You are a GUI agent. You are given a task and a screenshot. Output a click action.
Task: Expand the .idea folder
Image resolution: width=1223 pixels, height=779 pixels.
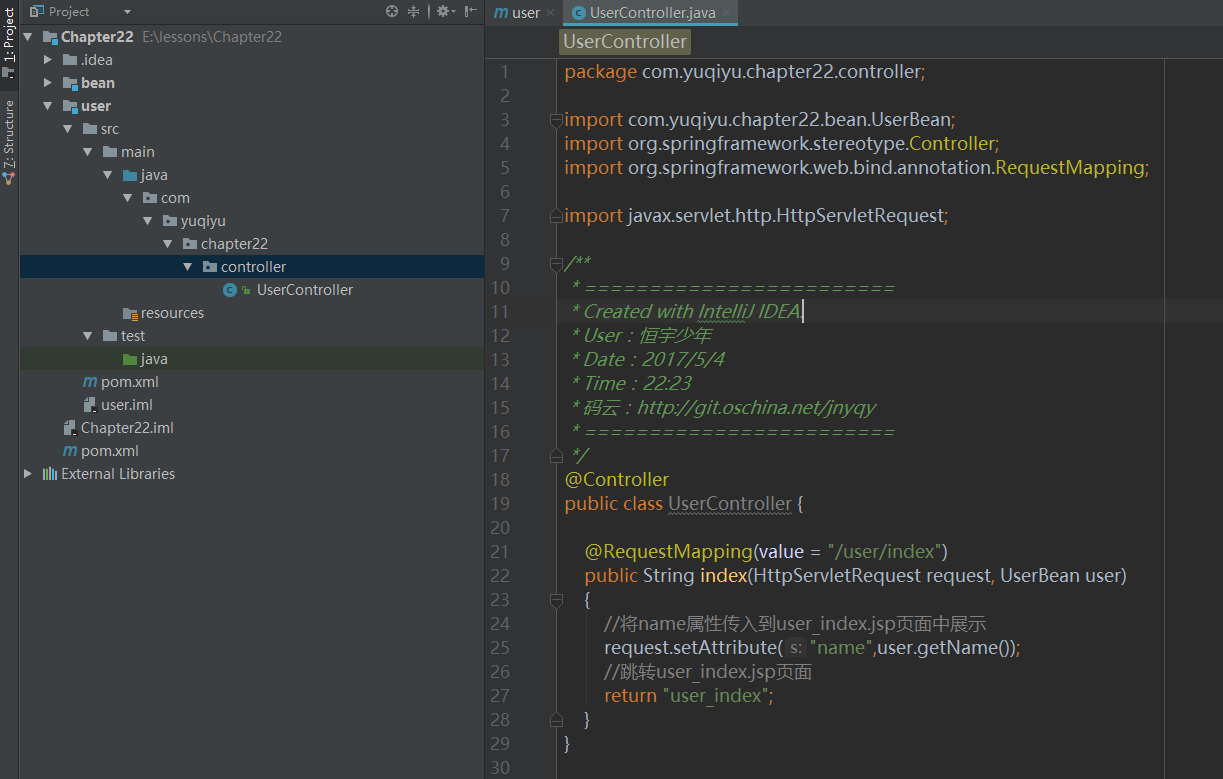pyautogui.click(x=48, y=60)
